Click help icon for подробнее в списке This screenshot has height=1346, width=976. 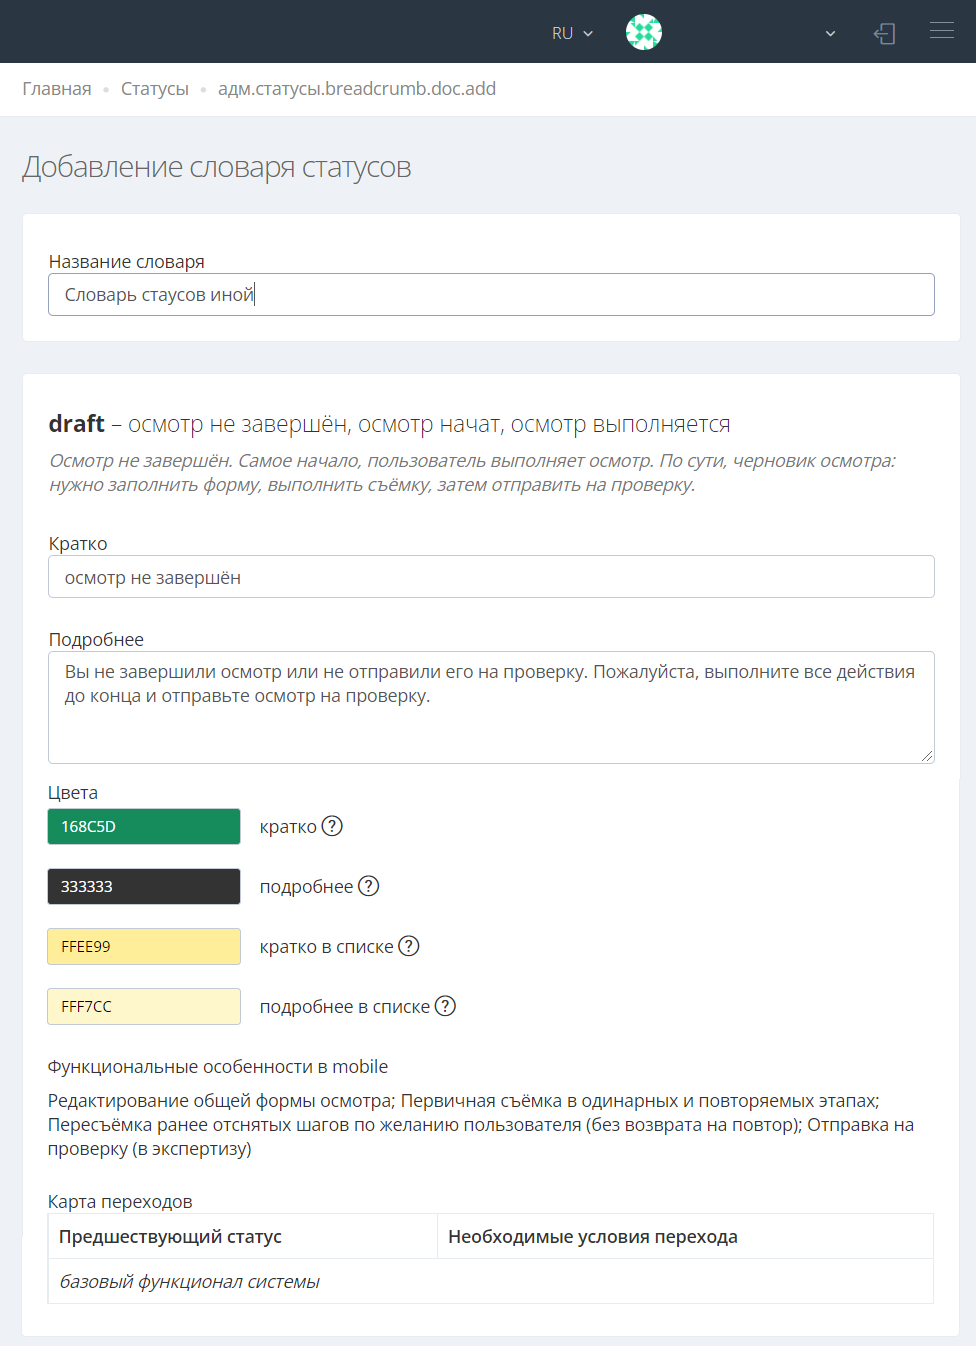pos(445,1006)
